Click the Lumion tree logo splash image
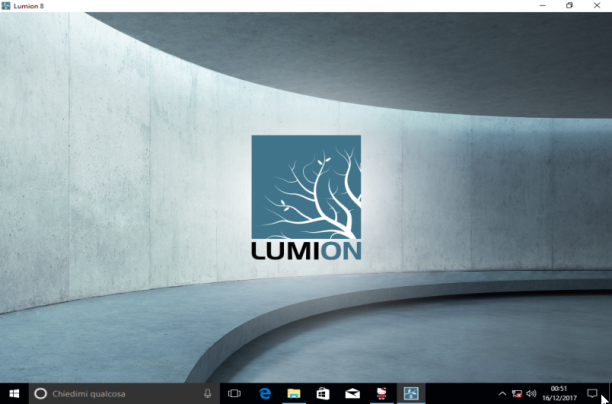Screen dimensions: 612x404 306,198
